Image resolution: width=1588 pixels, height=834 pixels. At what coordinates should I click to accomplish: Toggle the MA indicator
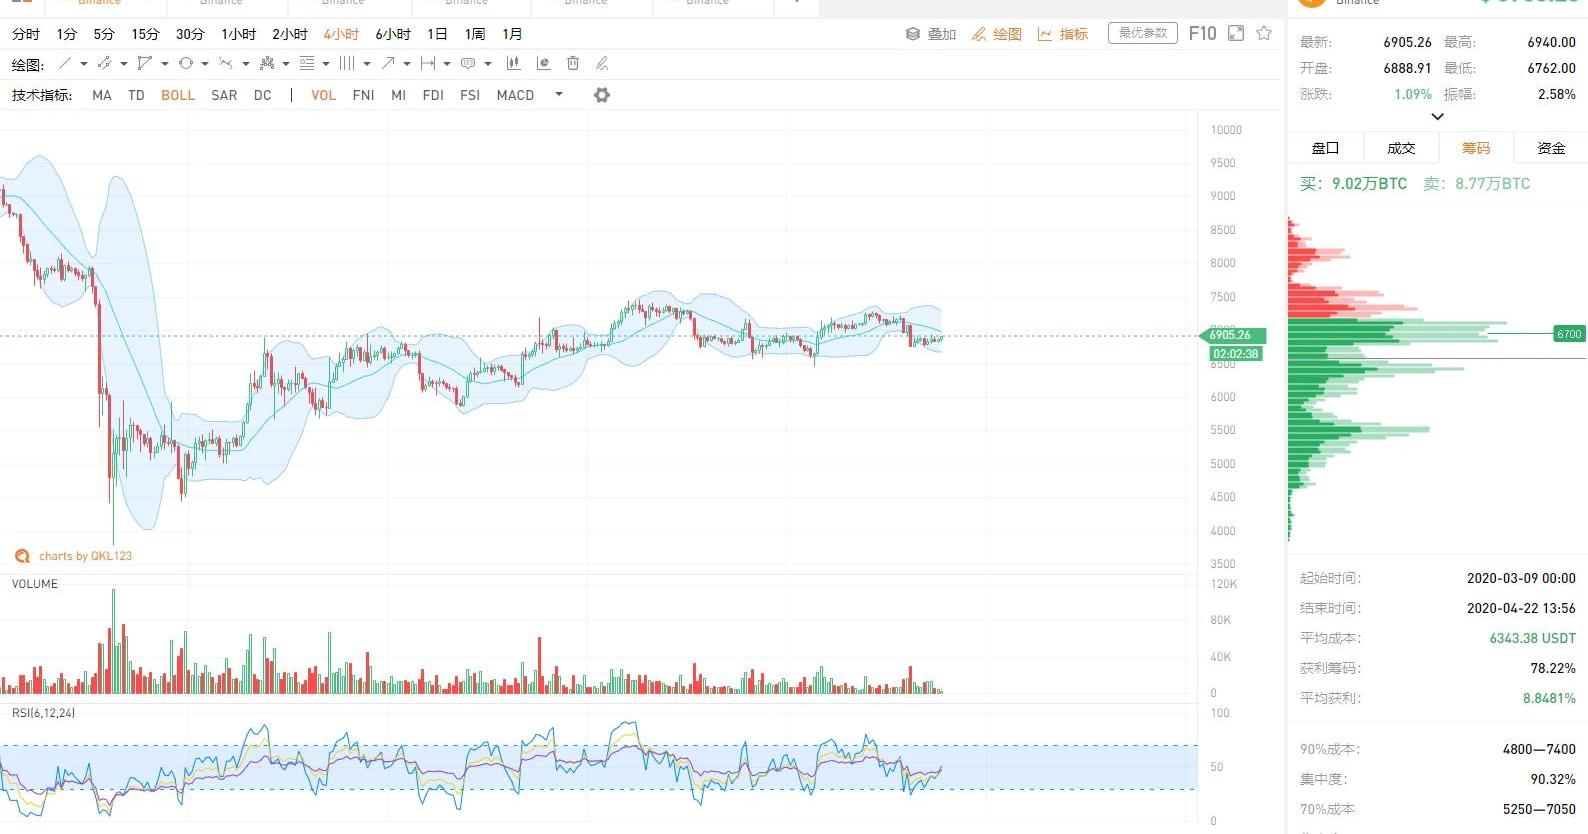point(102,95)
